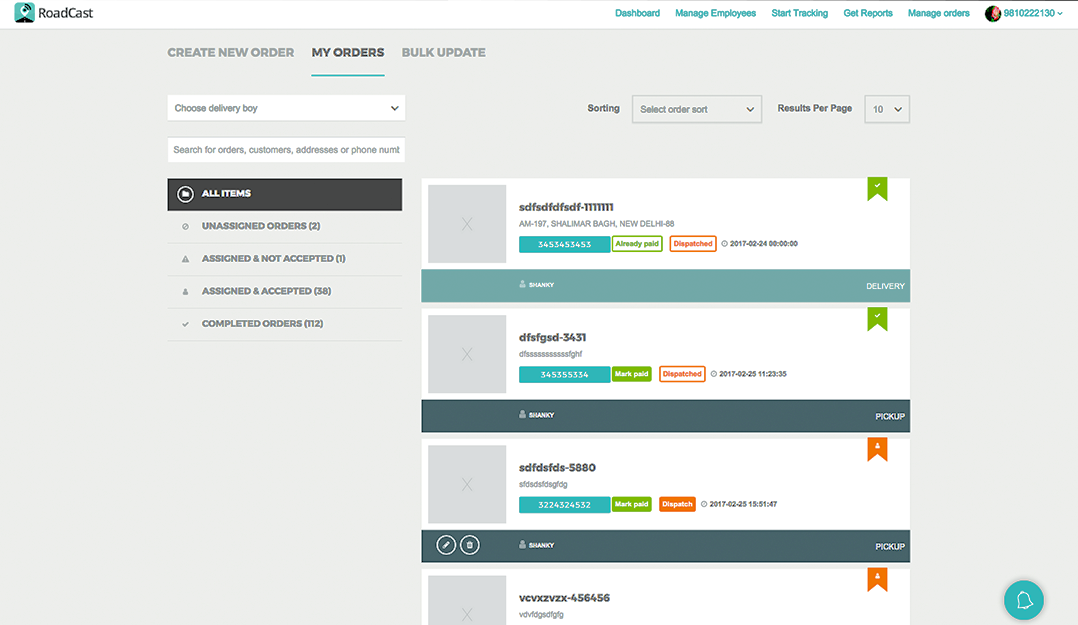Click the user avatar next to 9810222130
The image size is (1078, 625).
[x=993, y=13]
